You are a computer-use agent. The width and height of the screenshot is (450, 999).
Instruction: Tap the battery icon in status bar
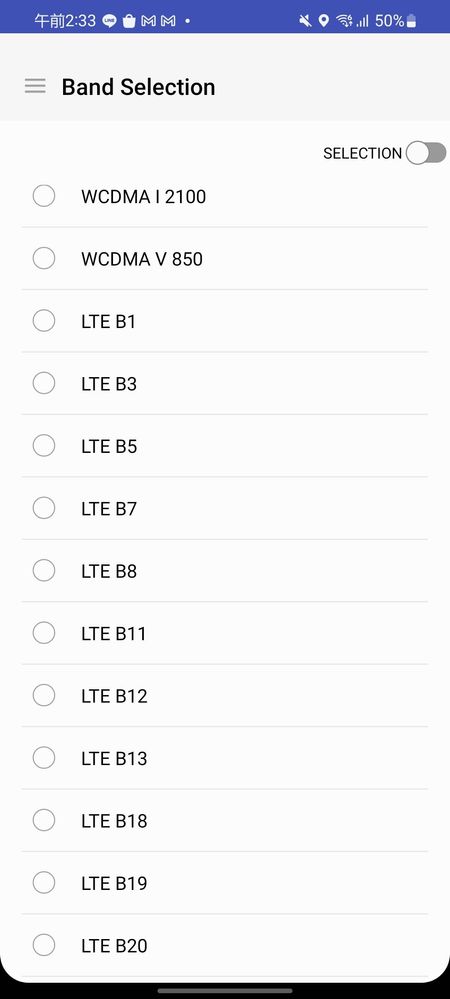coord(411,22)
